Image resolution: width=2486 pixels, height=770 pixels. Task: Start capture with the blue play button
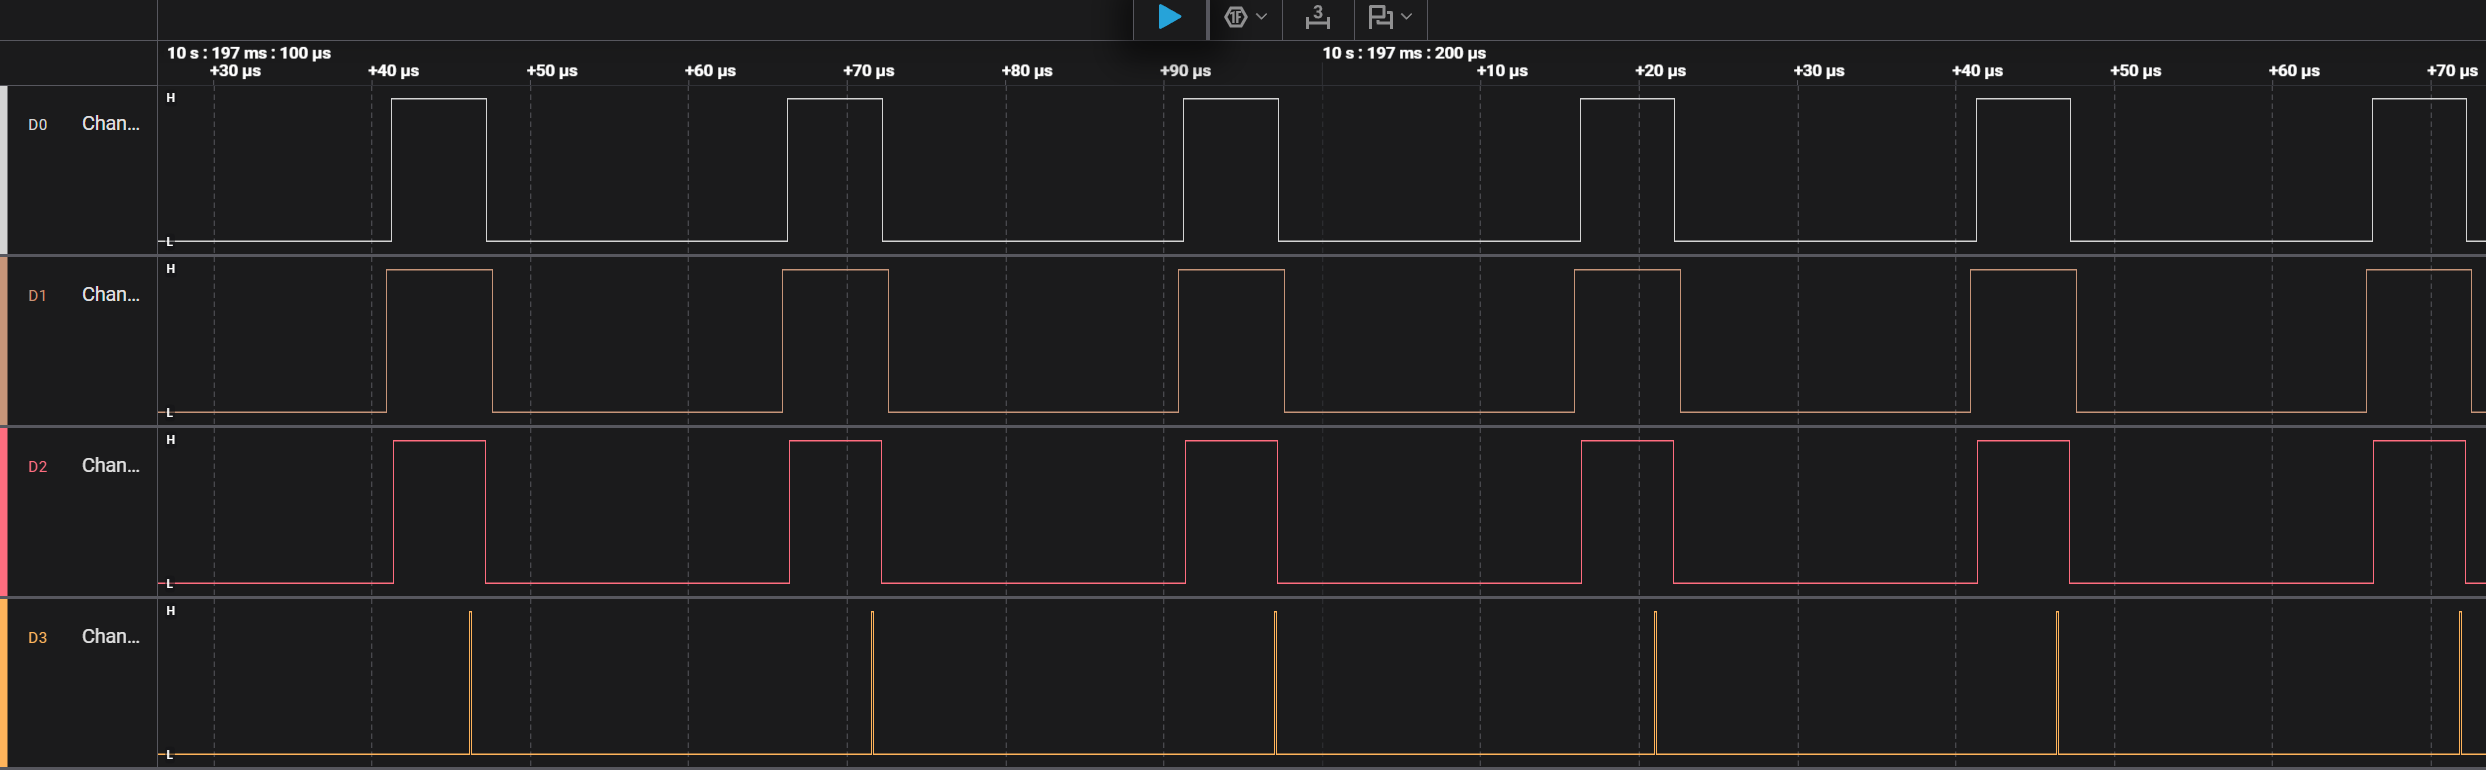pyautogui.click(x=1169, y=17)
